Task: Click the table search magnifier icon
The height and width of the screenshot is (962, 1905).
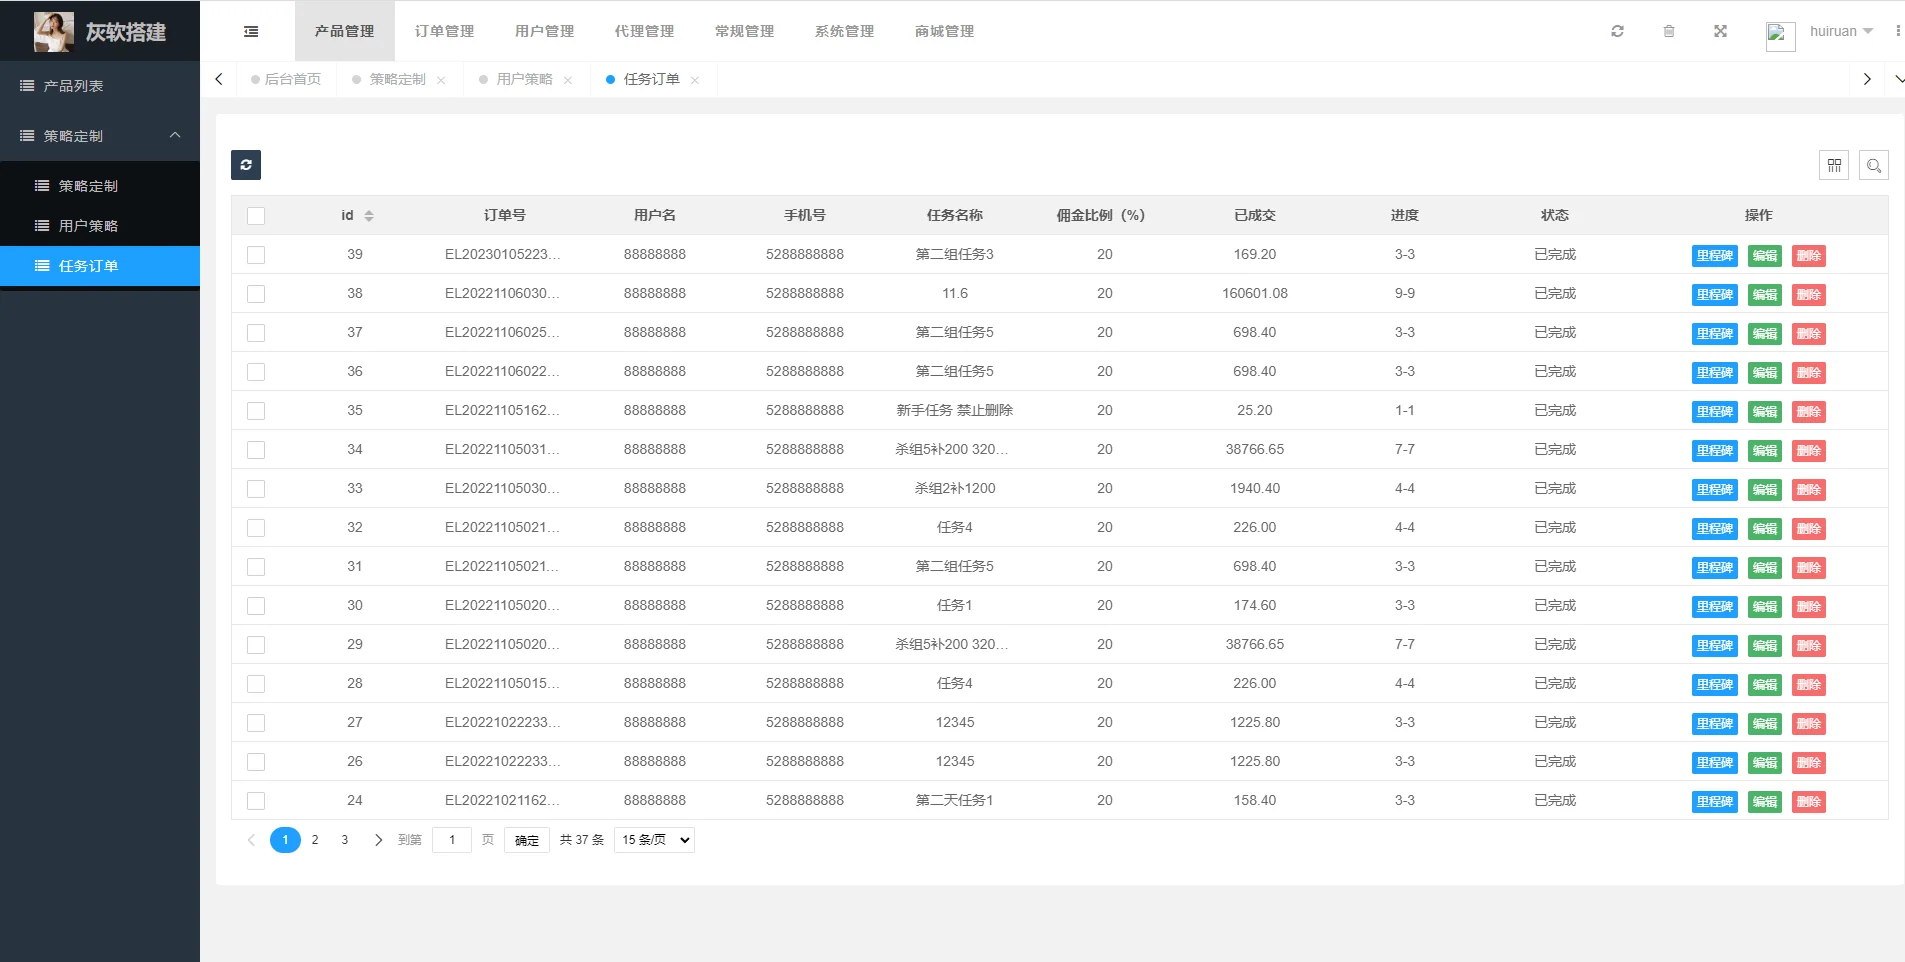Action: pyautogui.click(x=1873, y=165)
